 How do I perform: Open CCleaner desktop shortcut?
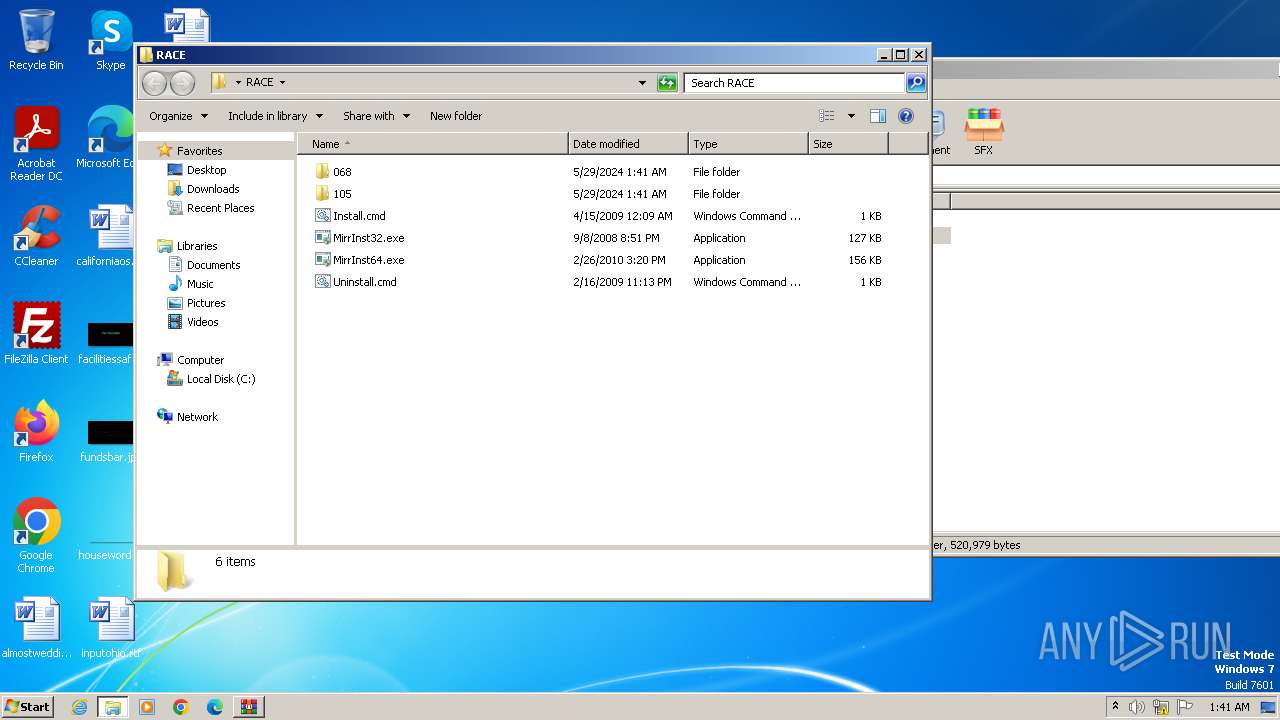(36, 236)
